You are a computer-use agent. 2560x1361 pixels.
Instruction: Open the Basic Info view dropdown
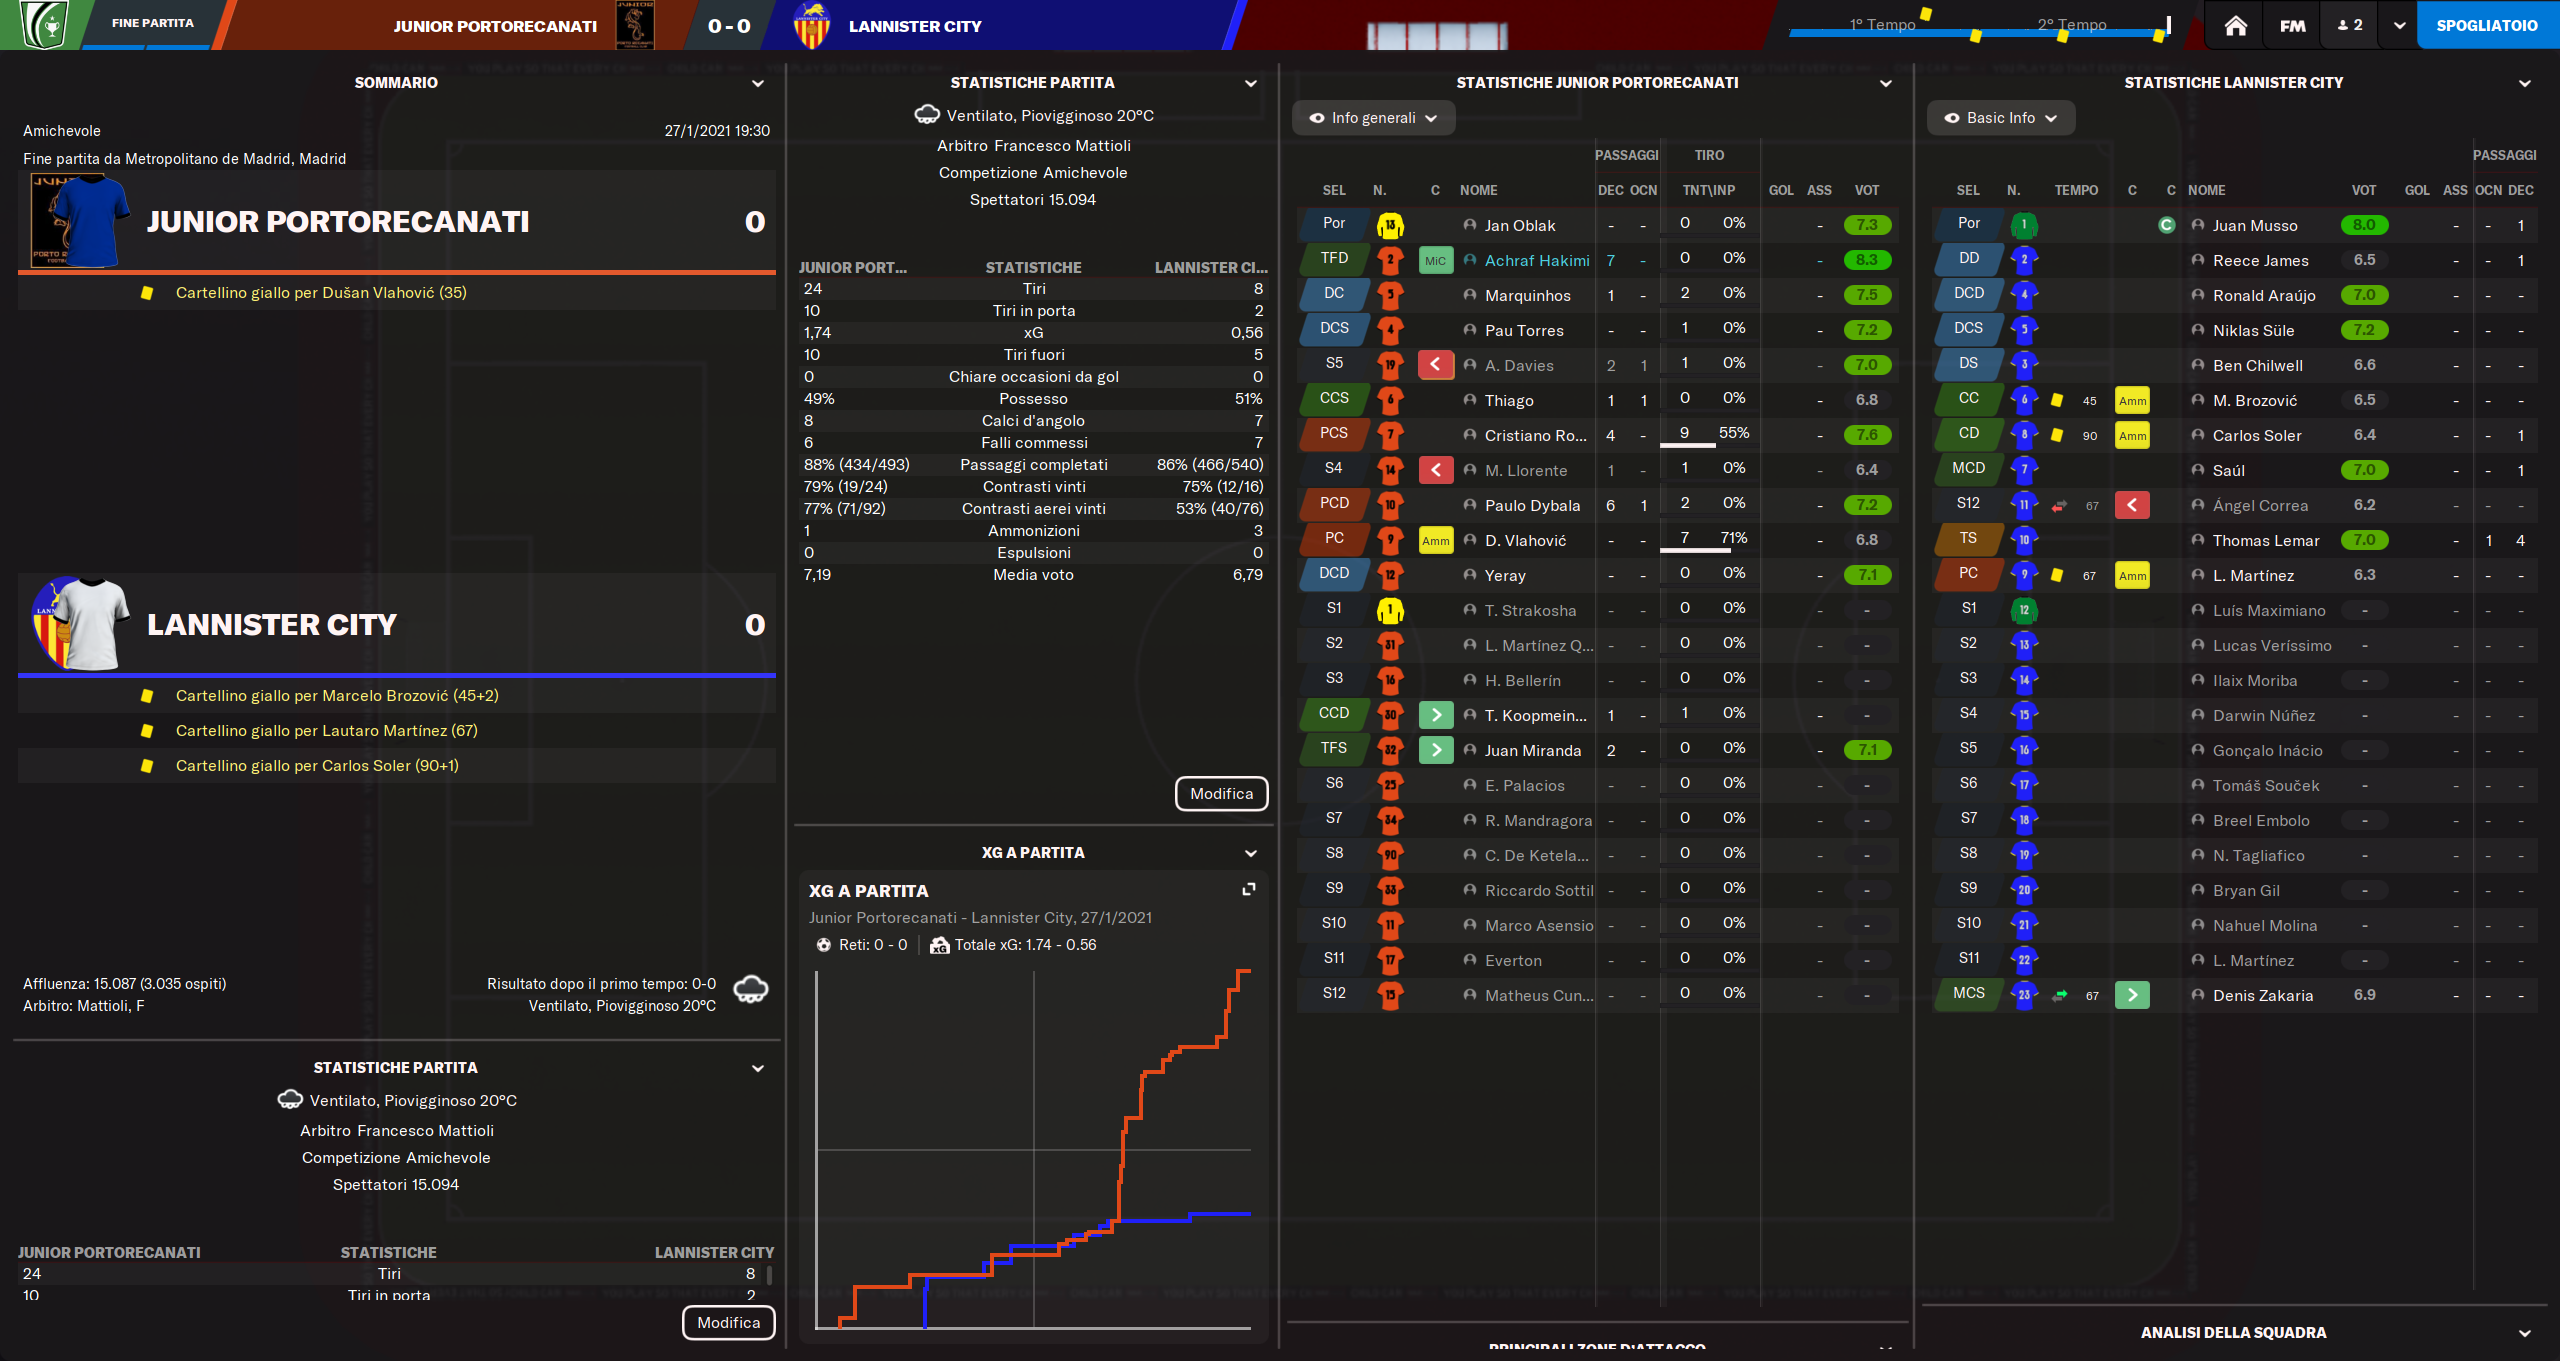click(2000, 118)
